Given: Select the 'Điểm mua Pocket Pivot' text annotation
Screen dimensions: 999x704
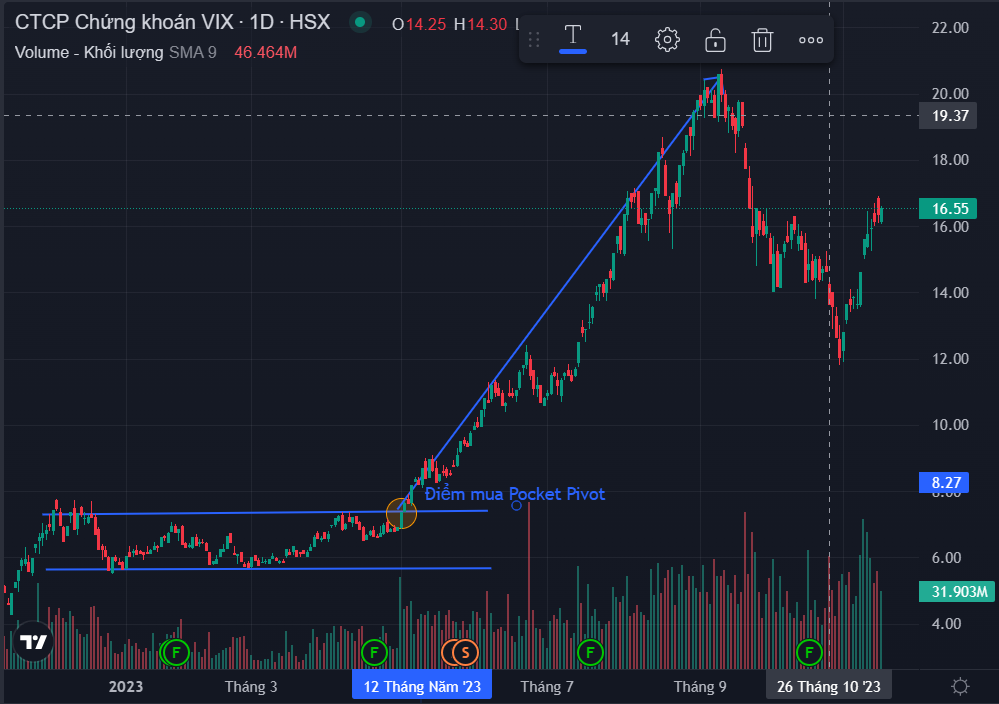Looking at the screenshot, I should pyautogui.click(x=515, y=494).
